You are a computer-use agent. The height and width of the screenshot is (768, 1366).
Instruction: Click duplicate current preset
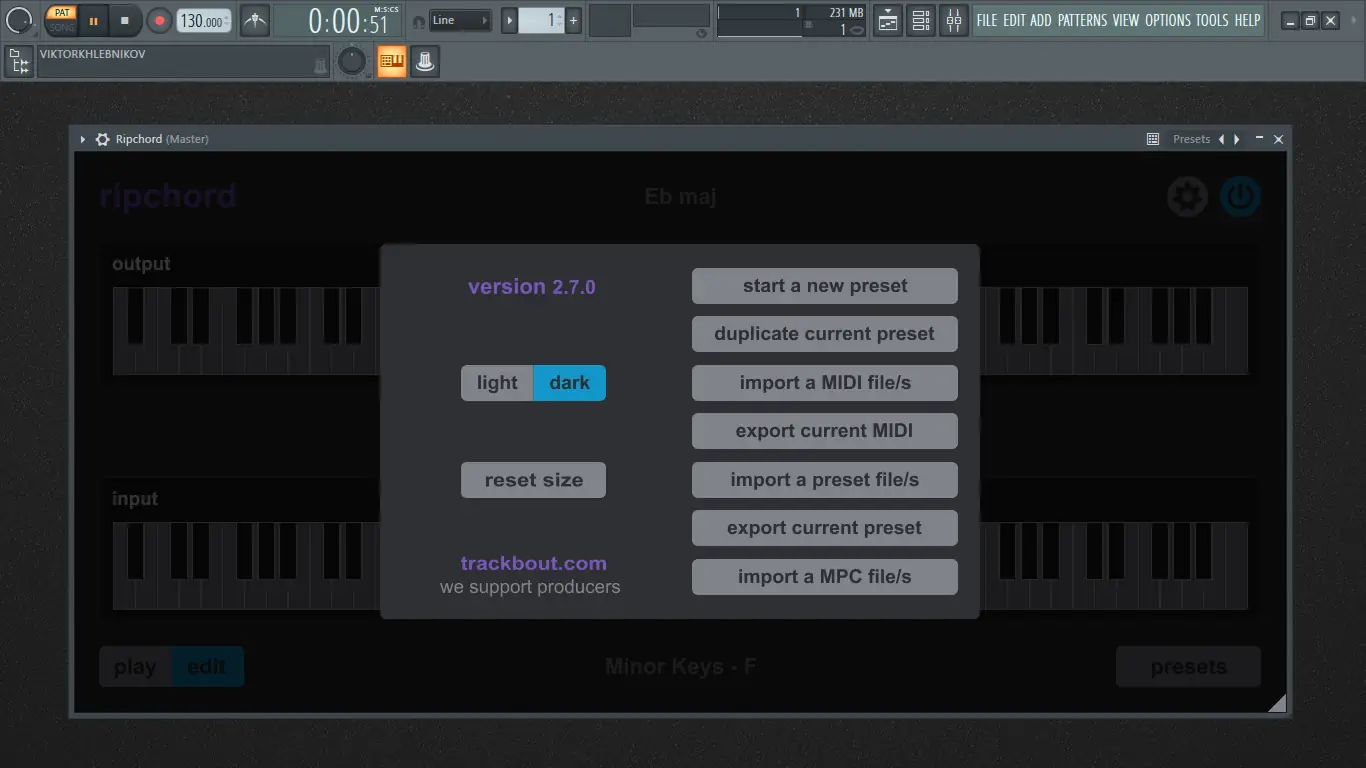tap(825, 334)
